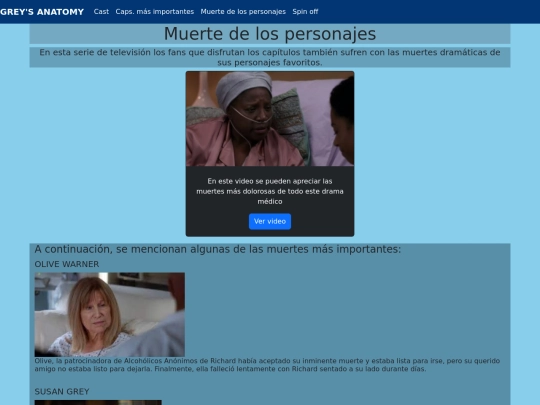
Task: Select Muerte de los personajes nav item
Action: tap(243, 12)
